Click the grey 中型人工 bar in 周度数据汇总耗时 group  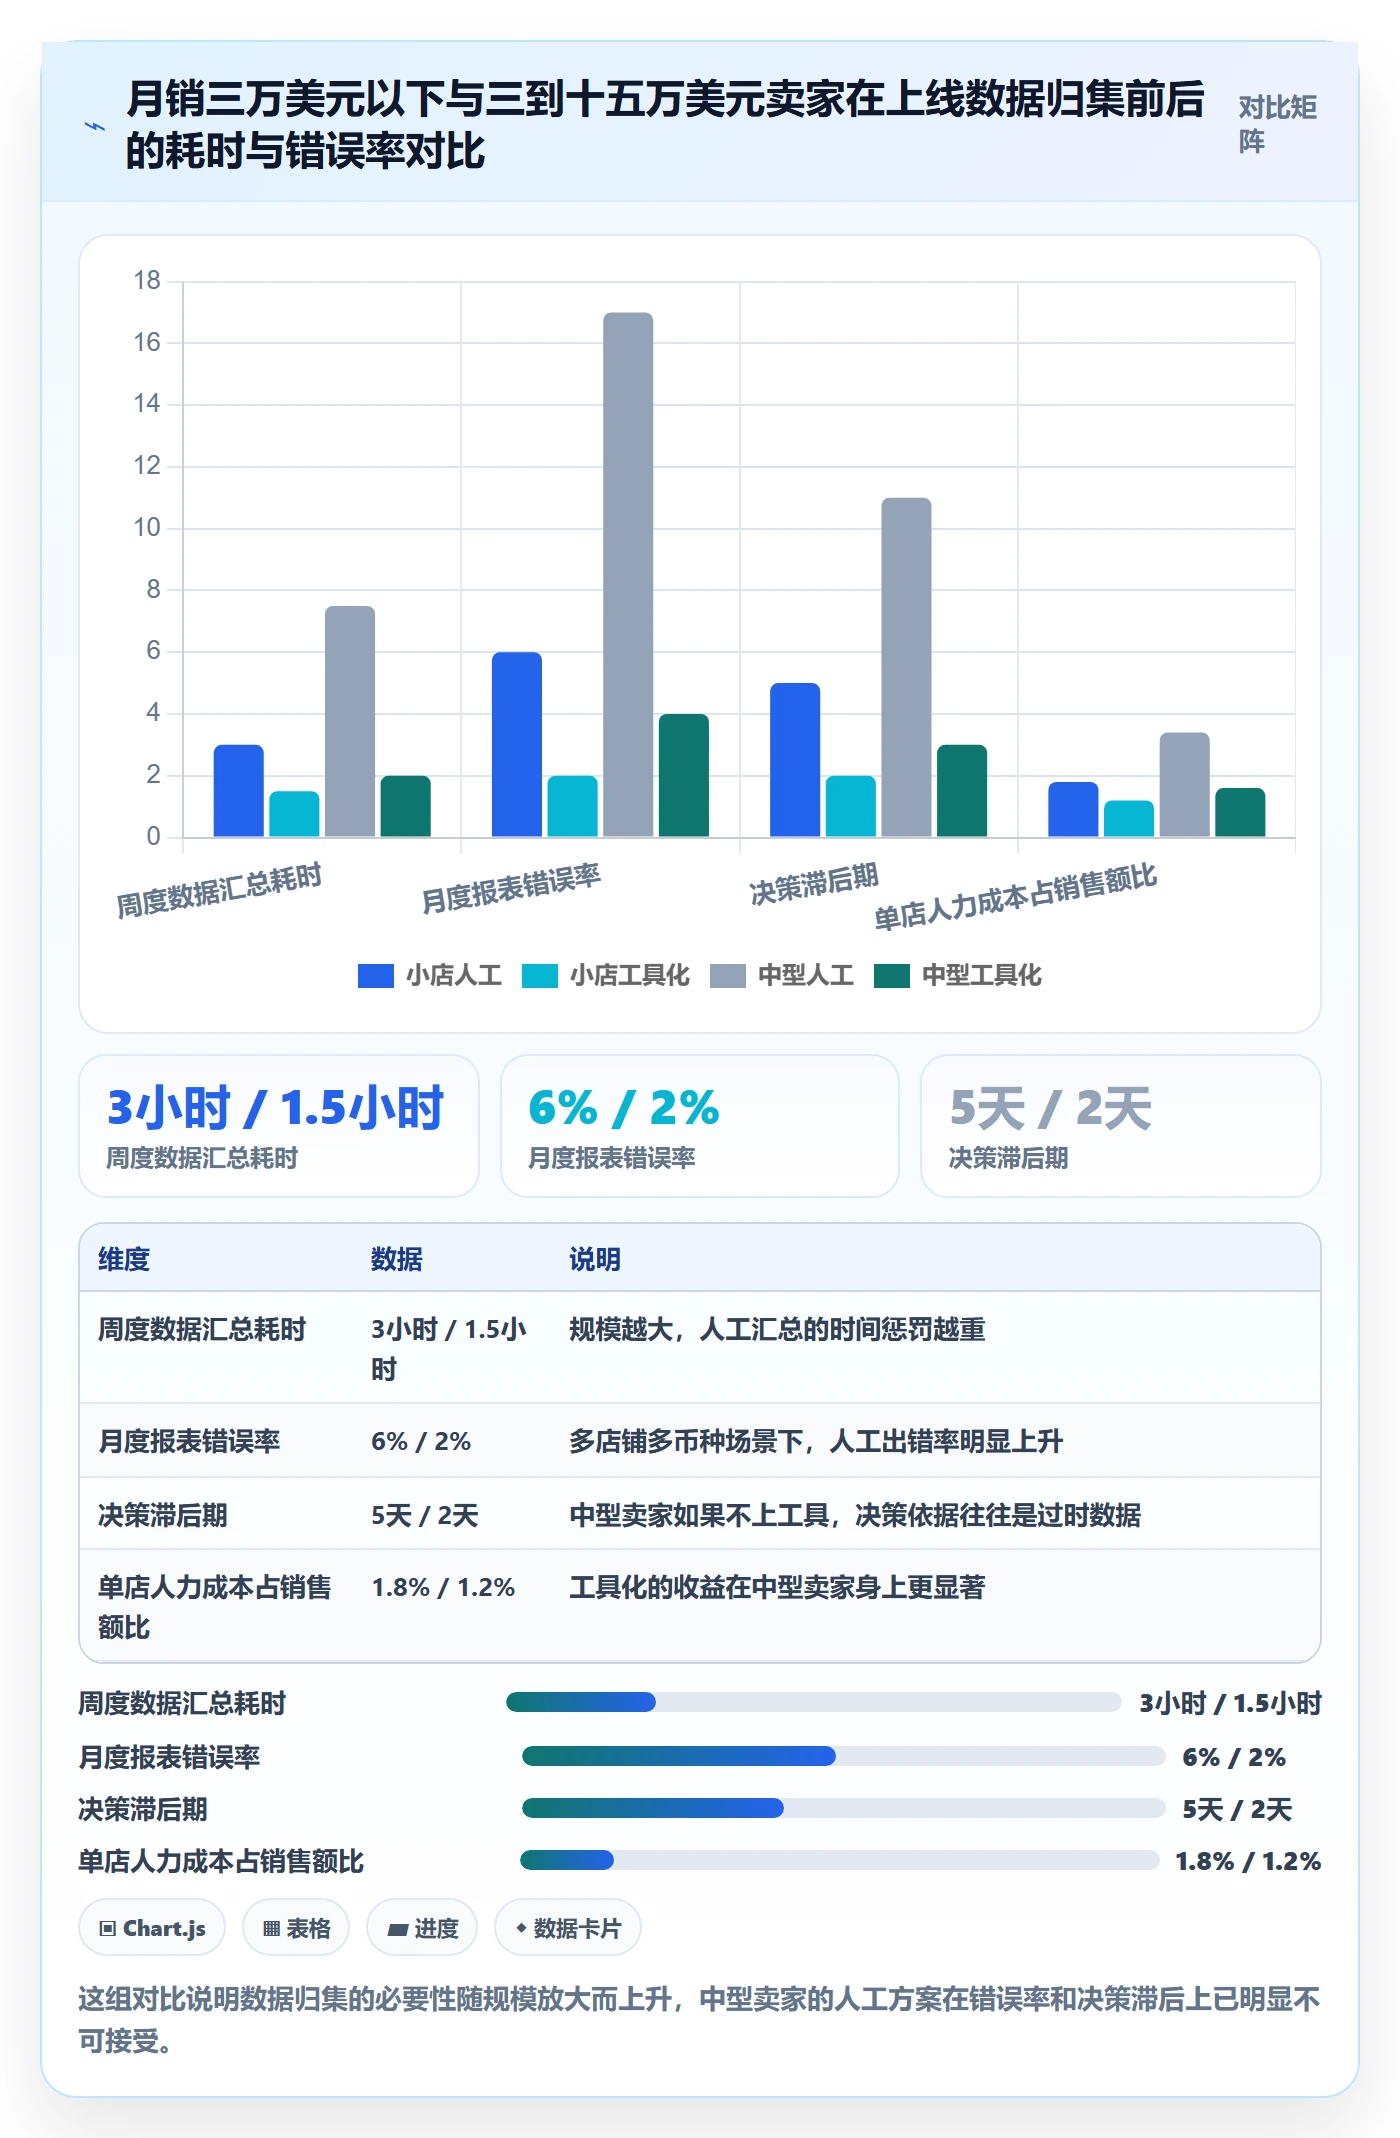click(x=350, y=721)
